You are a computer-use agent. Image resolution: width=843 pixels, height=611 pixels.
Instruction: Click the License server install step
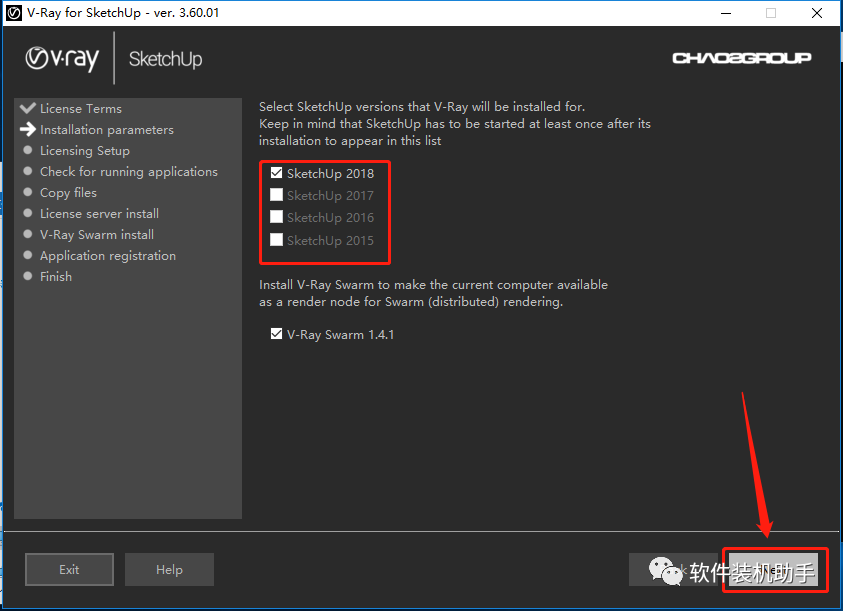(x=99, y=214)
